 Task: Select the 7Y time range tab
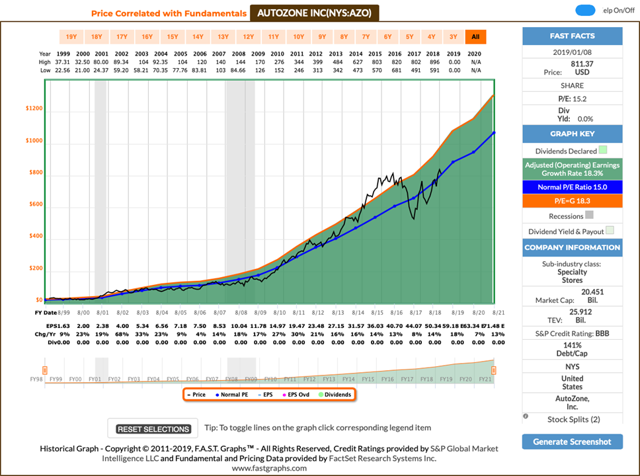coord(366,37)
